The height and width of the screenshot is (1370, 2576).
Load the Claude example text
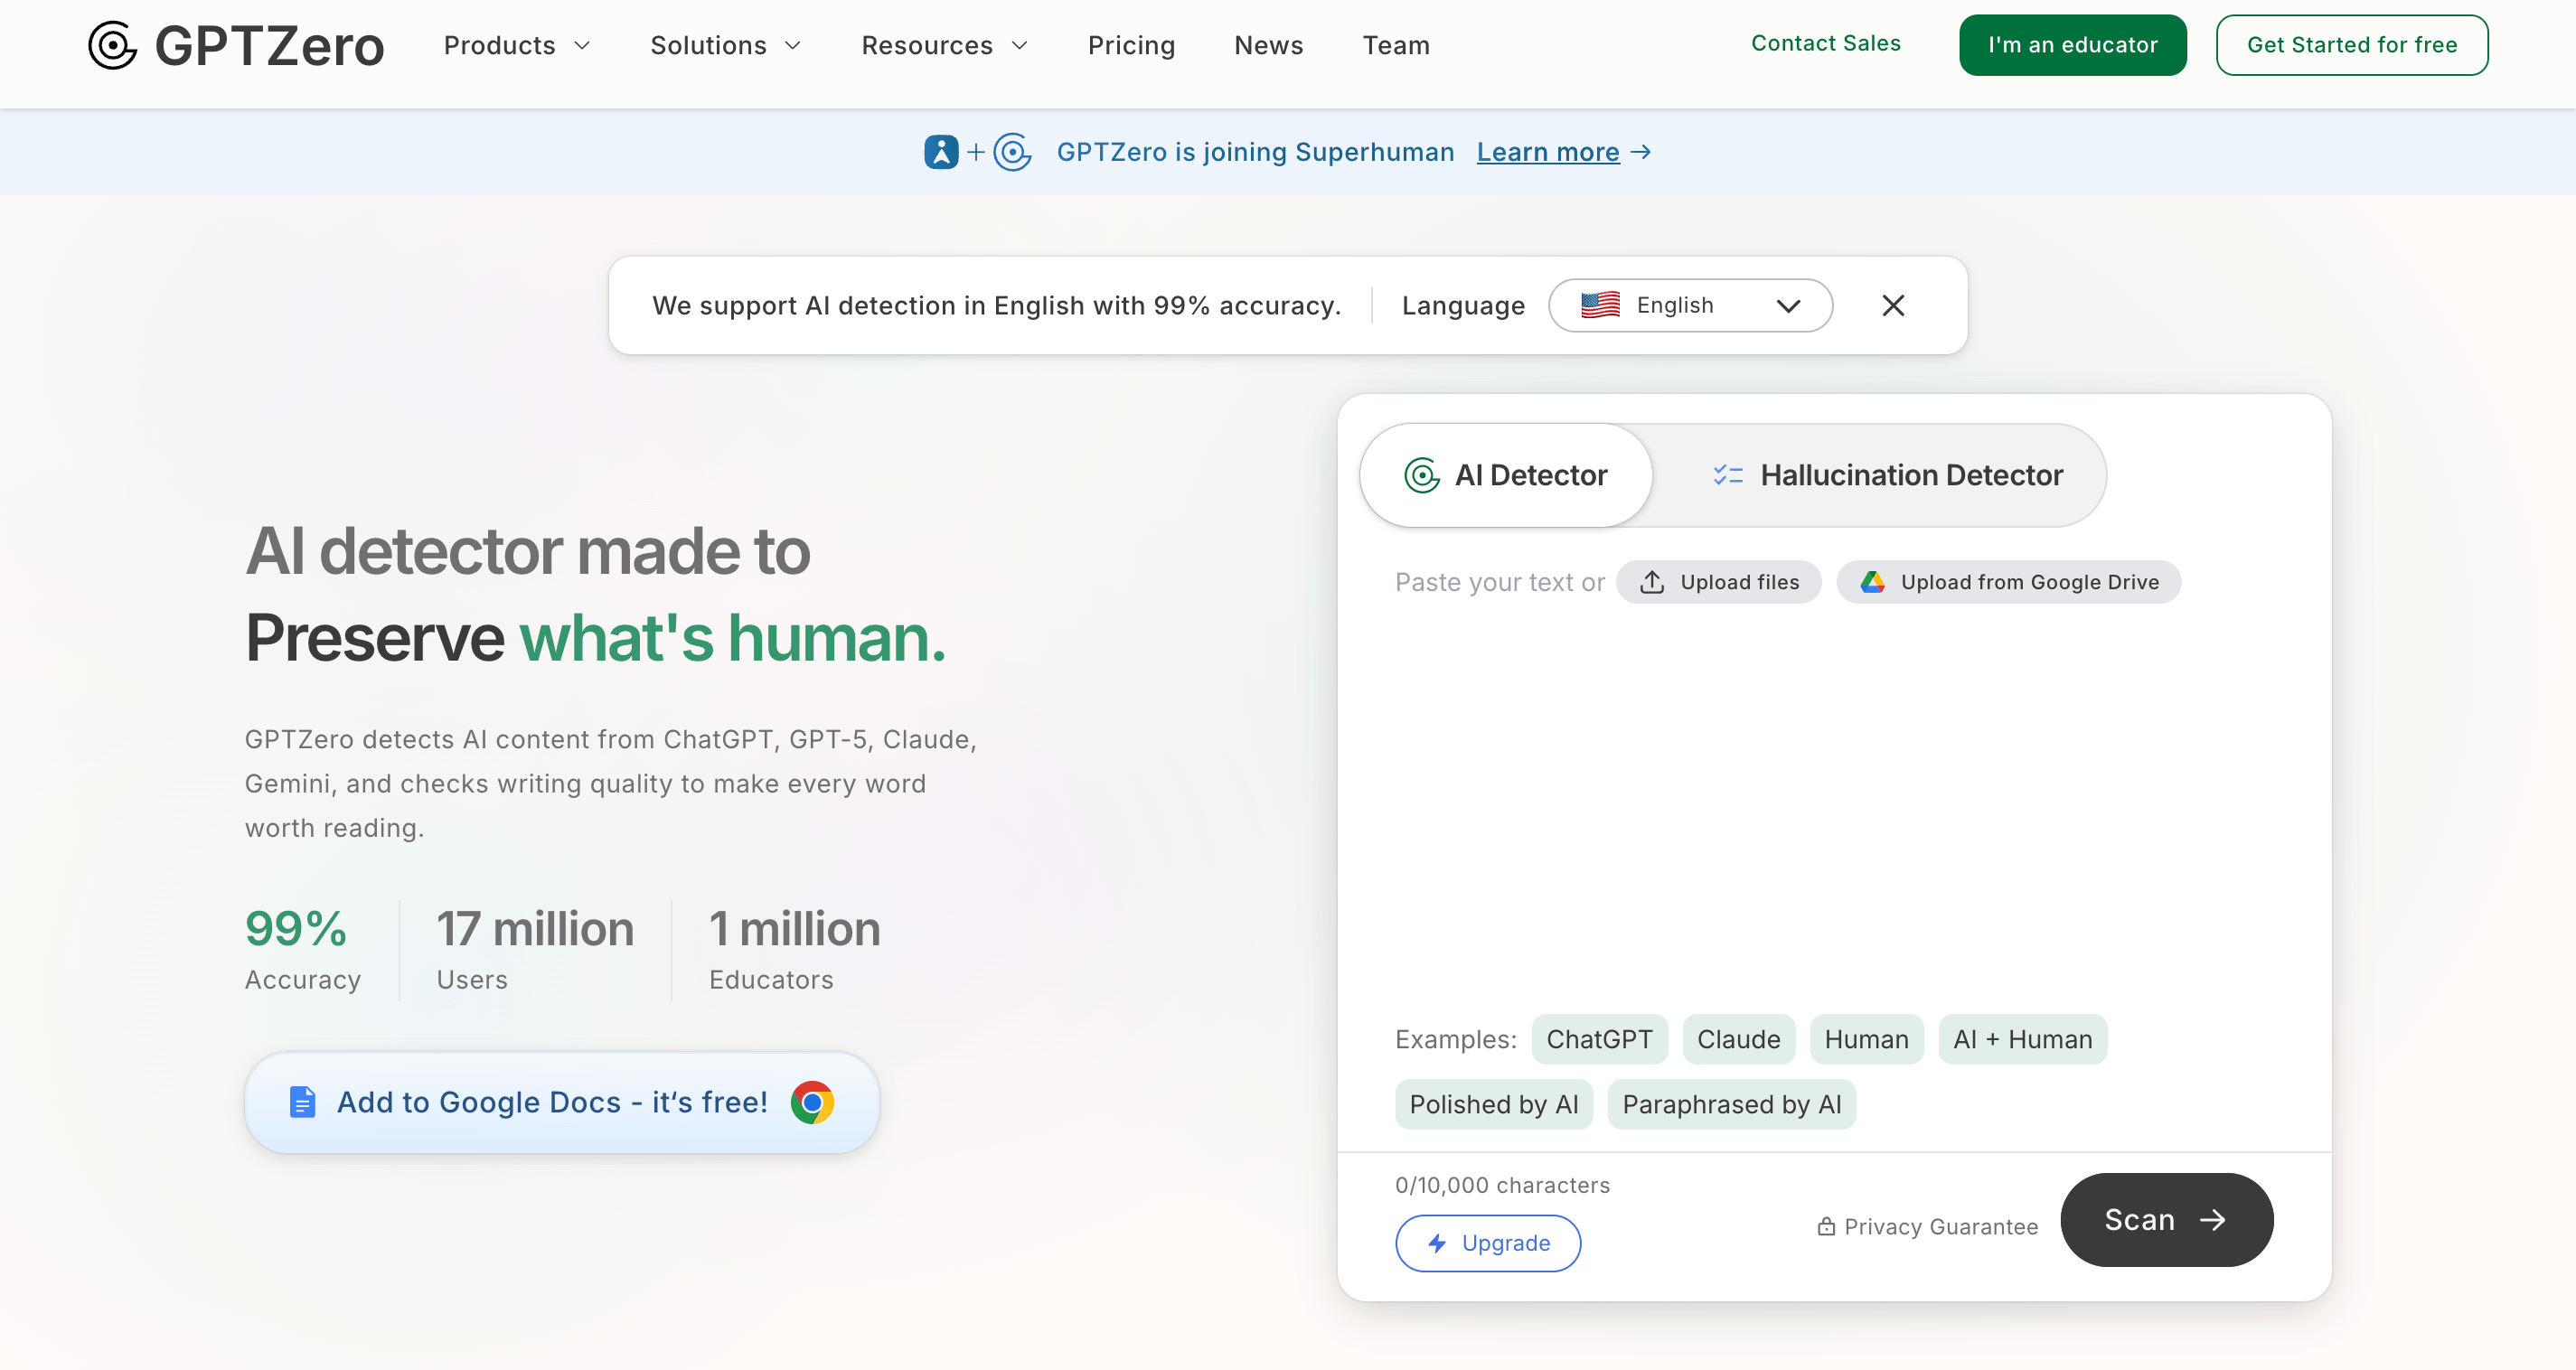(1738, 1039)
